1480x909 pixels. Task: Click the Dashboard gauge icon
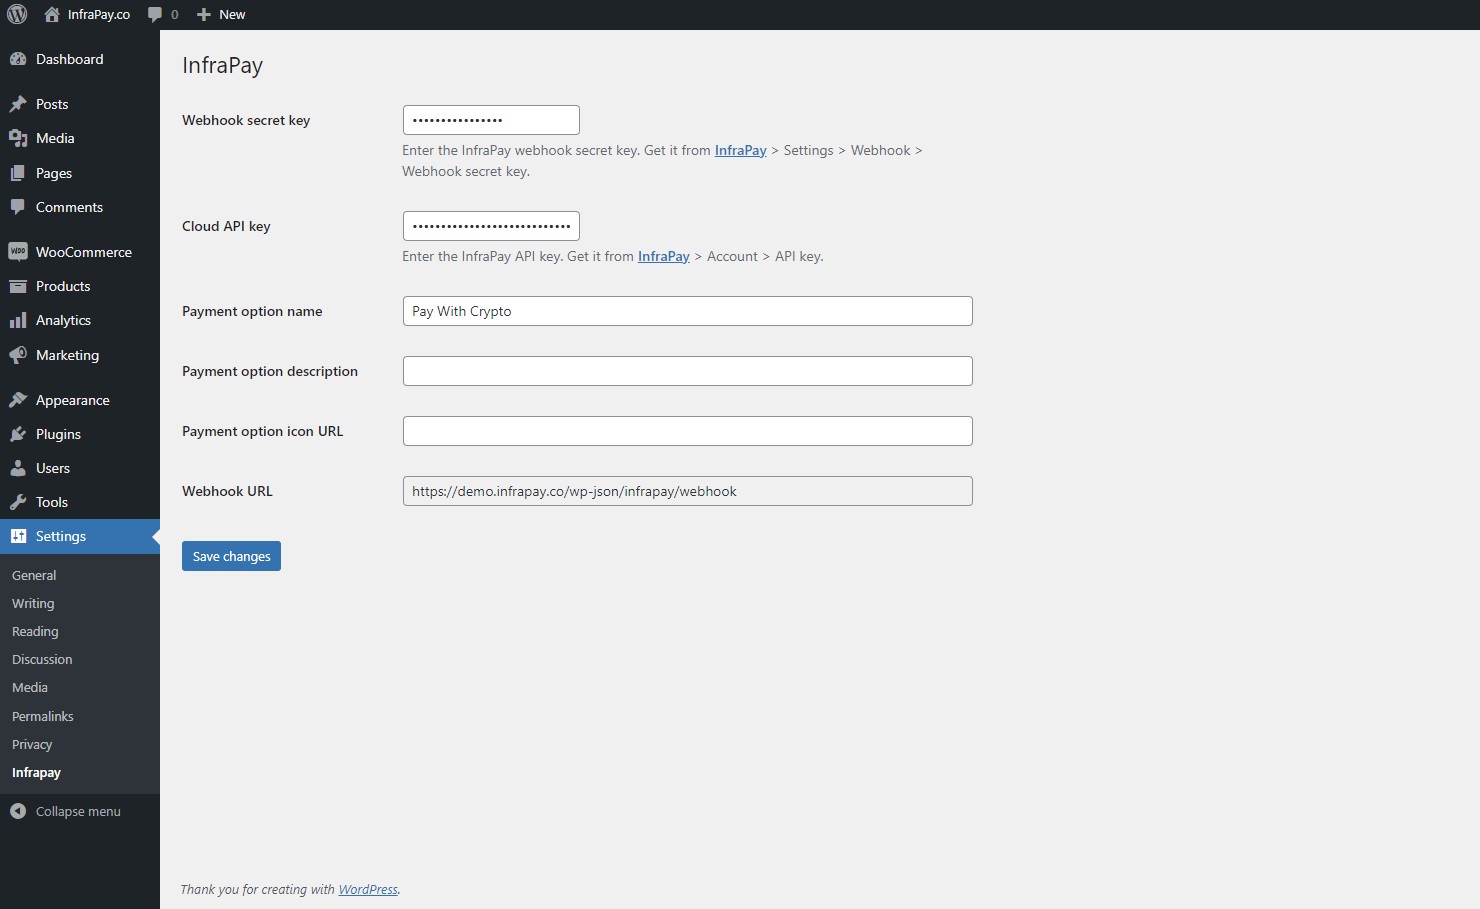[18, 59]
